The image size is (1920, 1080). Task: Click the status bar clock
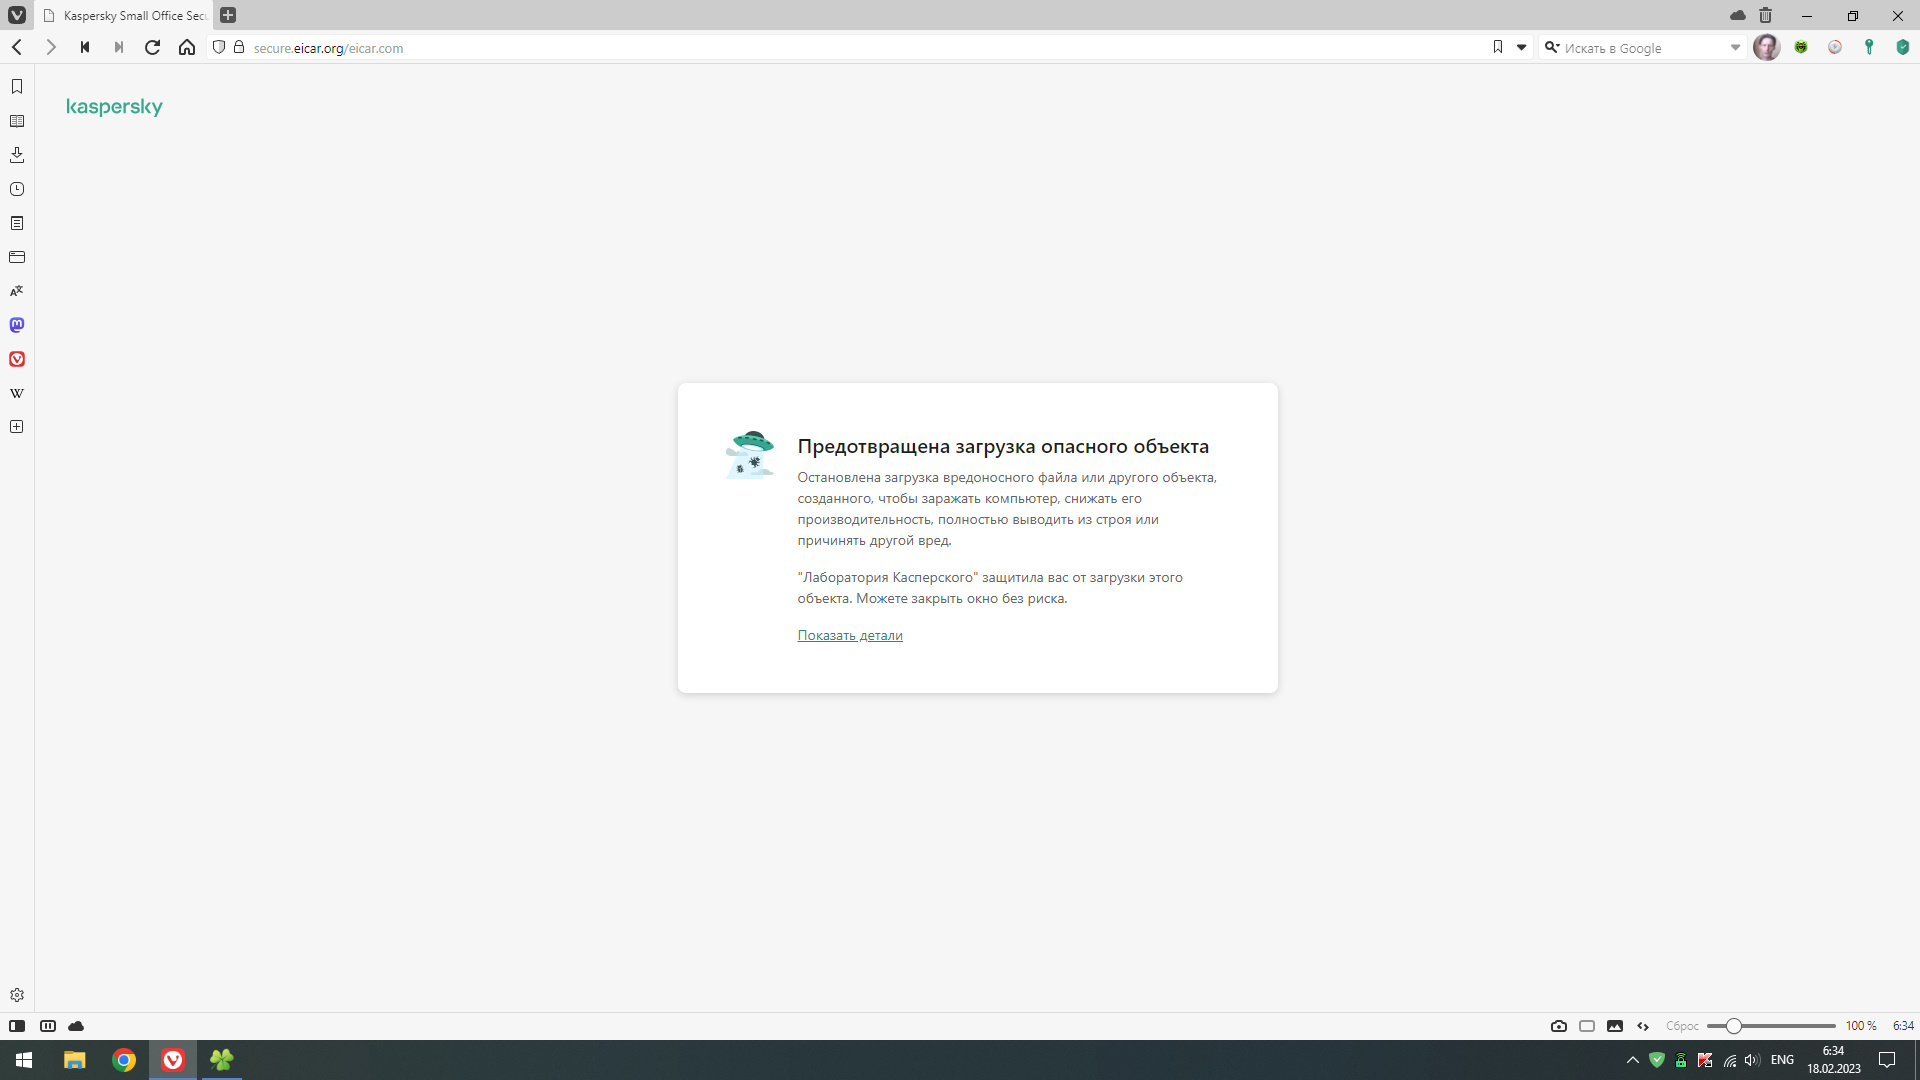click(1903, 1026)
